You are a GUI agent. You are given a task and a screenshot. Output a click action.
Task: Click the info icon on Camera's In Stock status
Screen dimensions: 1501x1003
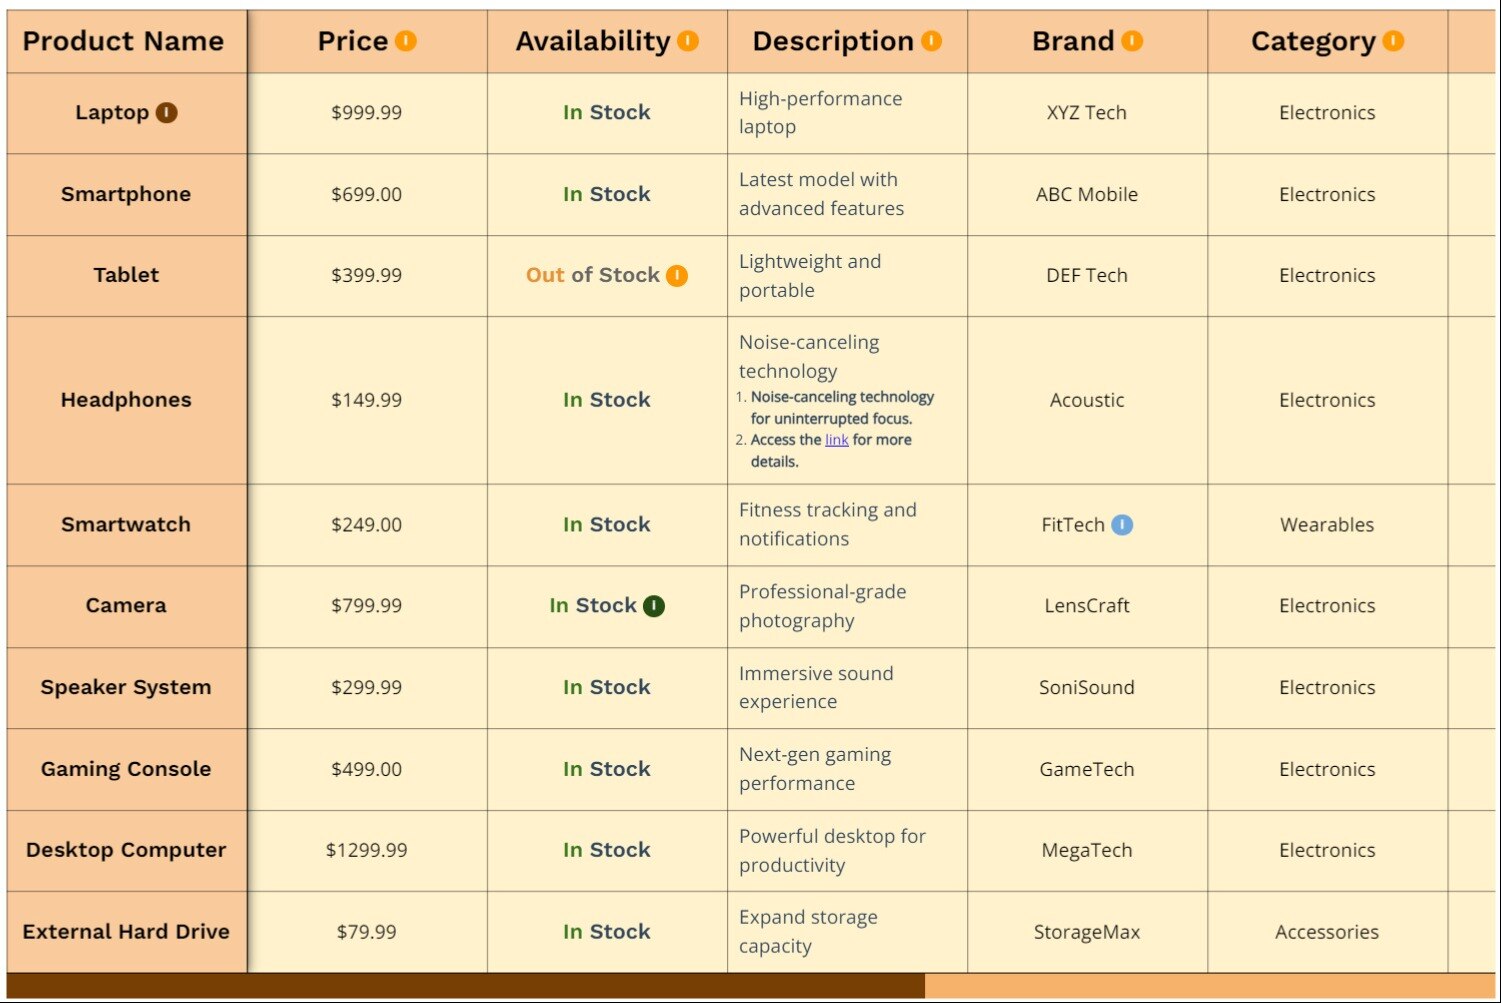pos(653,605)
